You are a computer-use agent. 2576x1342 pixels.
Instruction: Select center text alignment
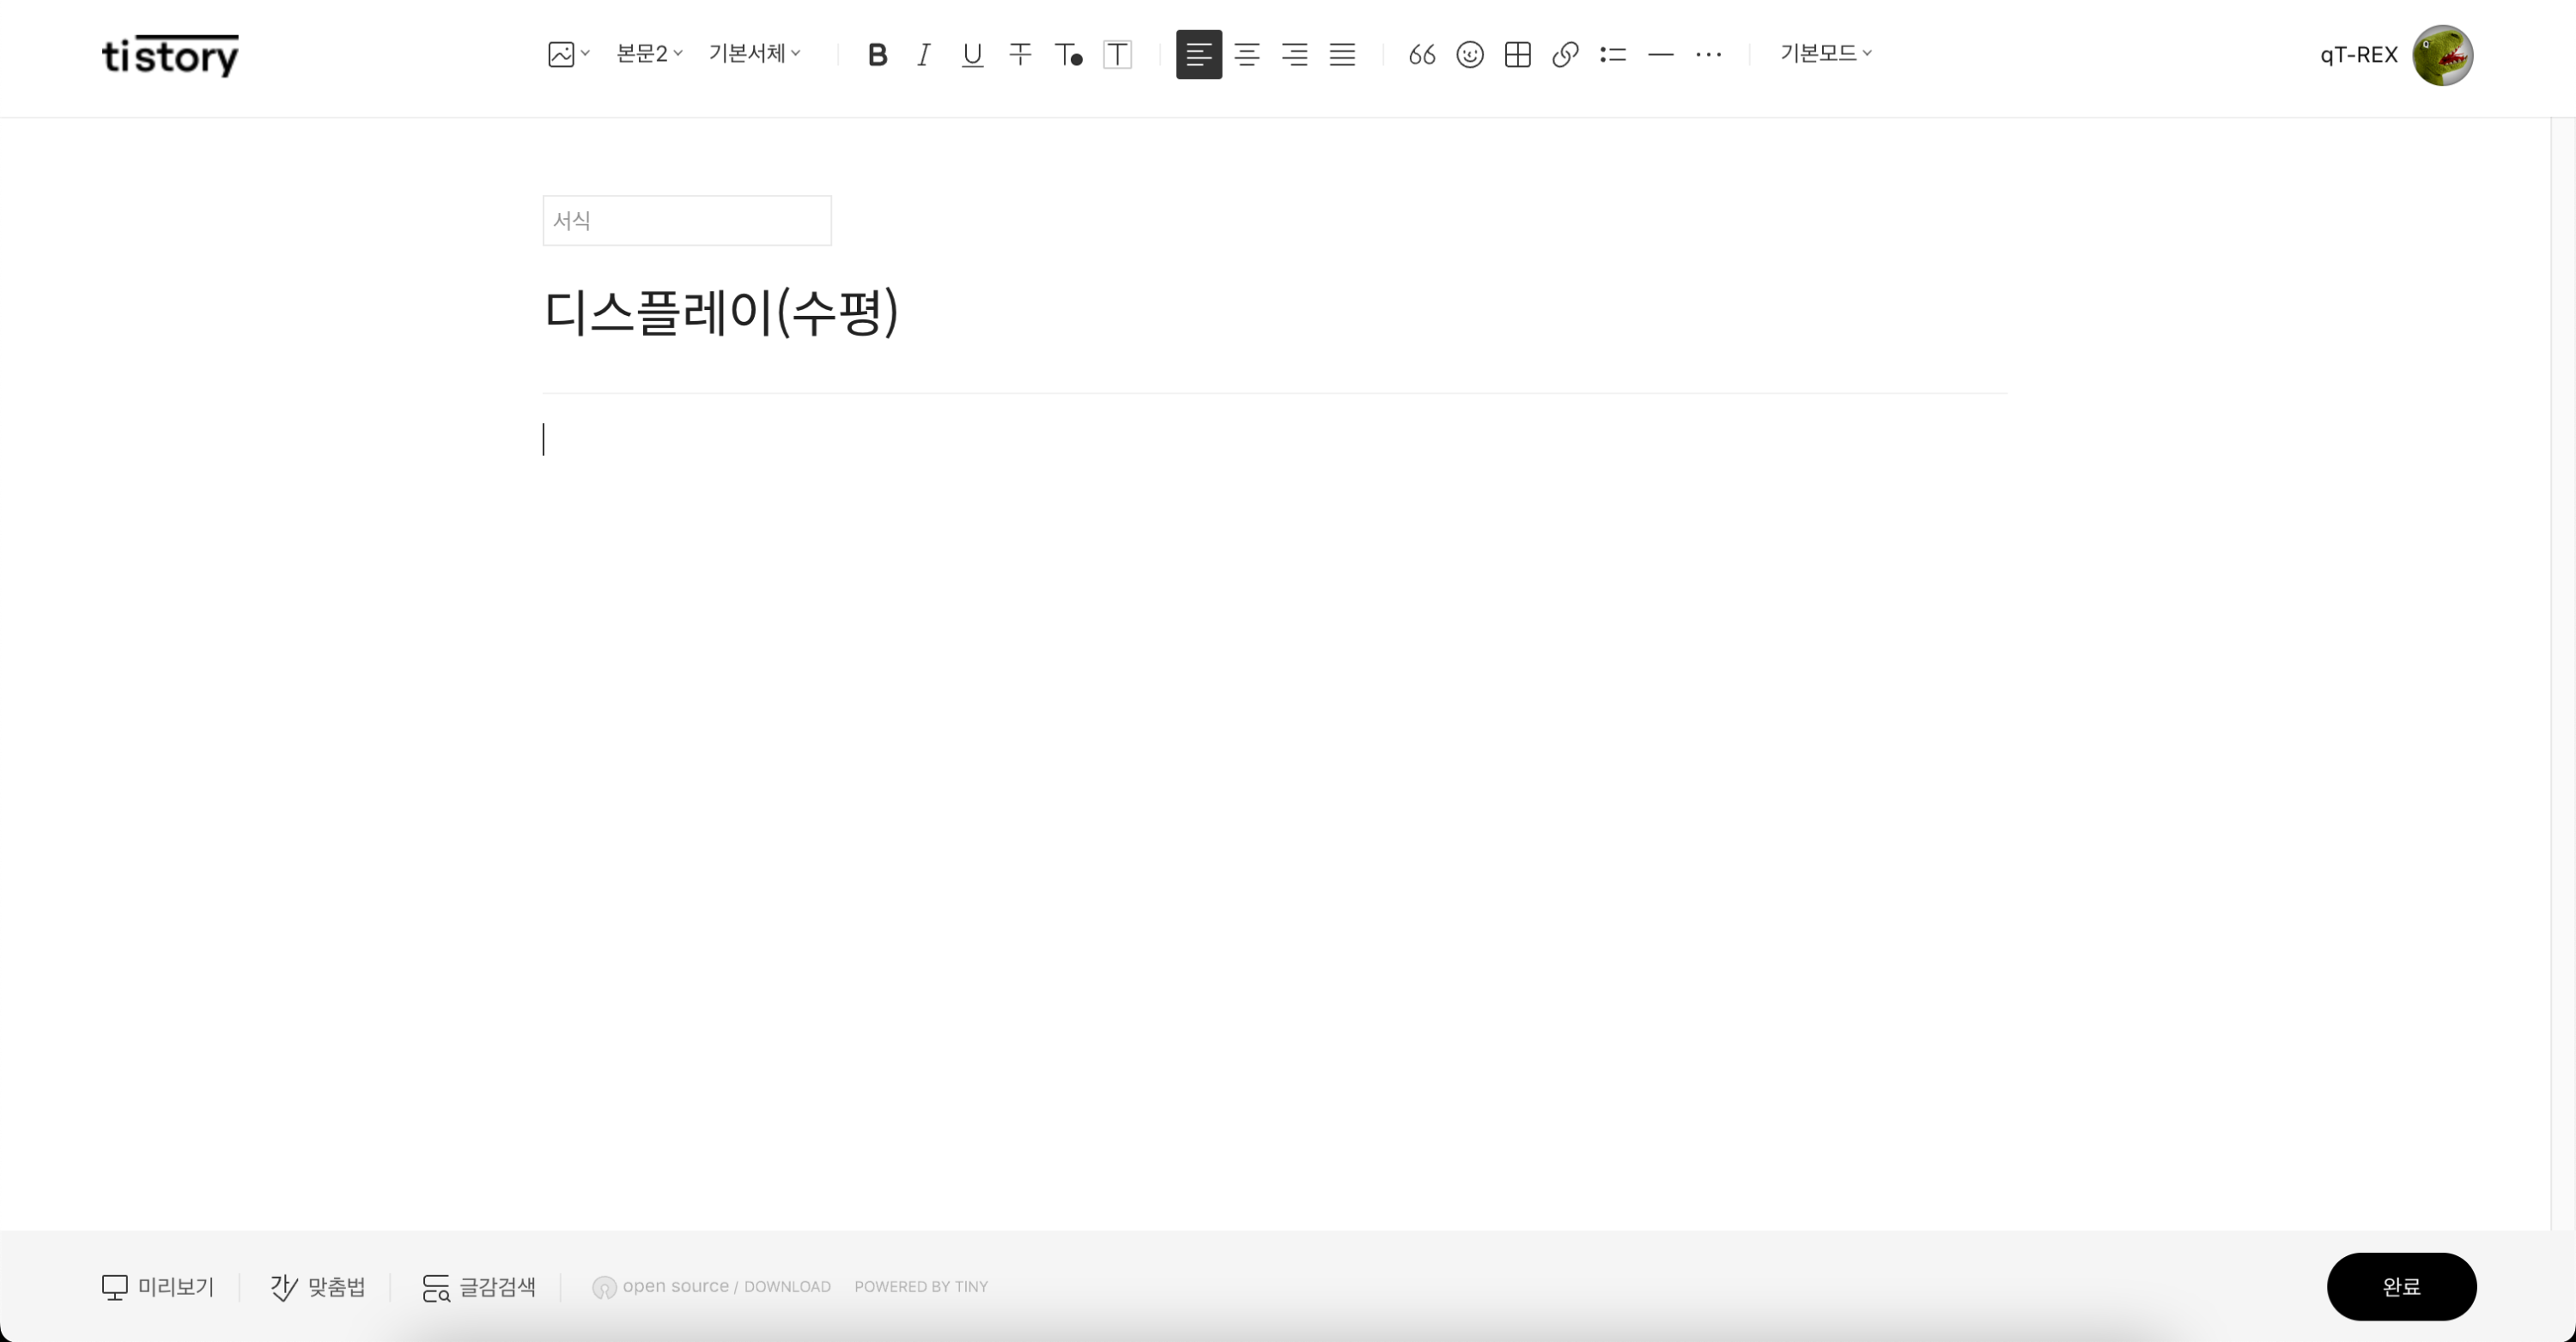pyautogui.click(x=1247, y=54)
